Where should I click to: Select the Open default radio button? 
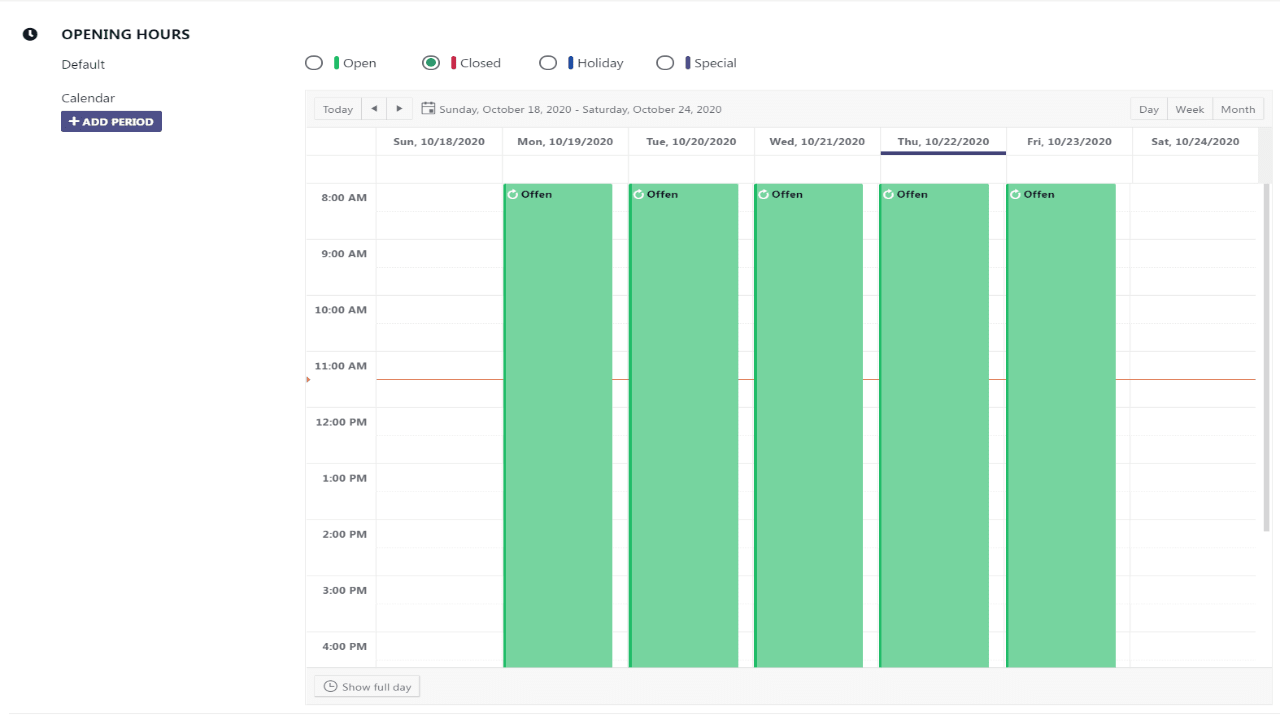pos(314,63)
